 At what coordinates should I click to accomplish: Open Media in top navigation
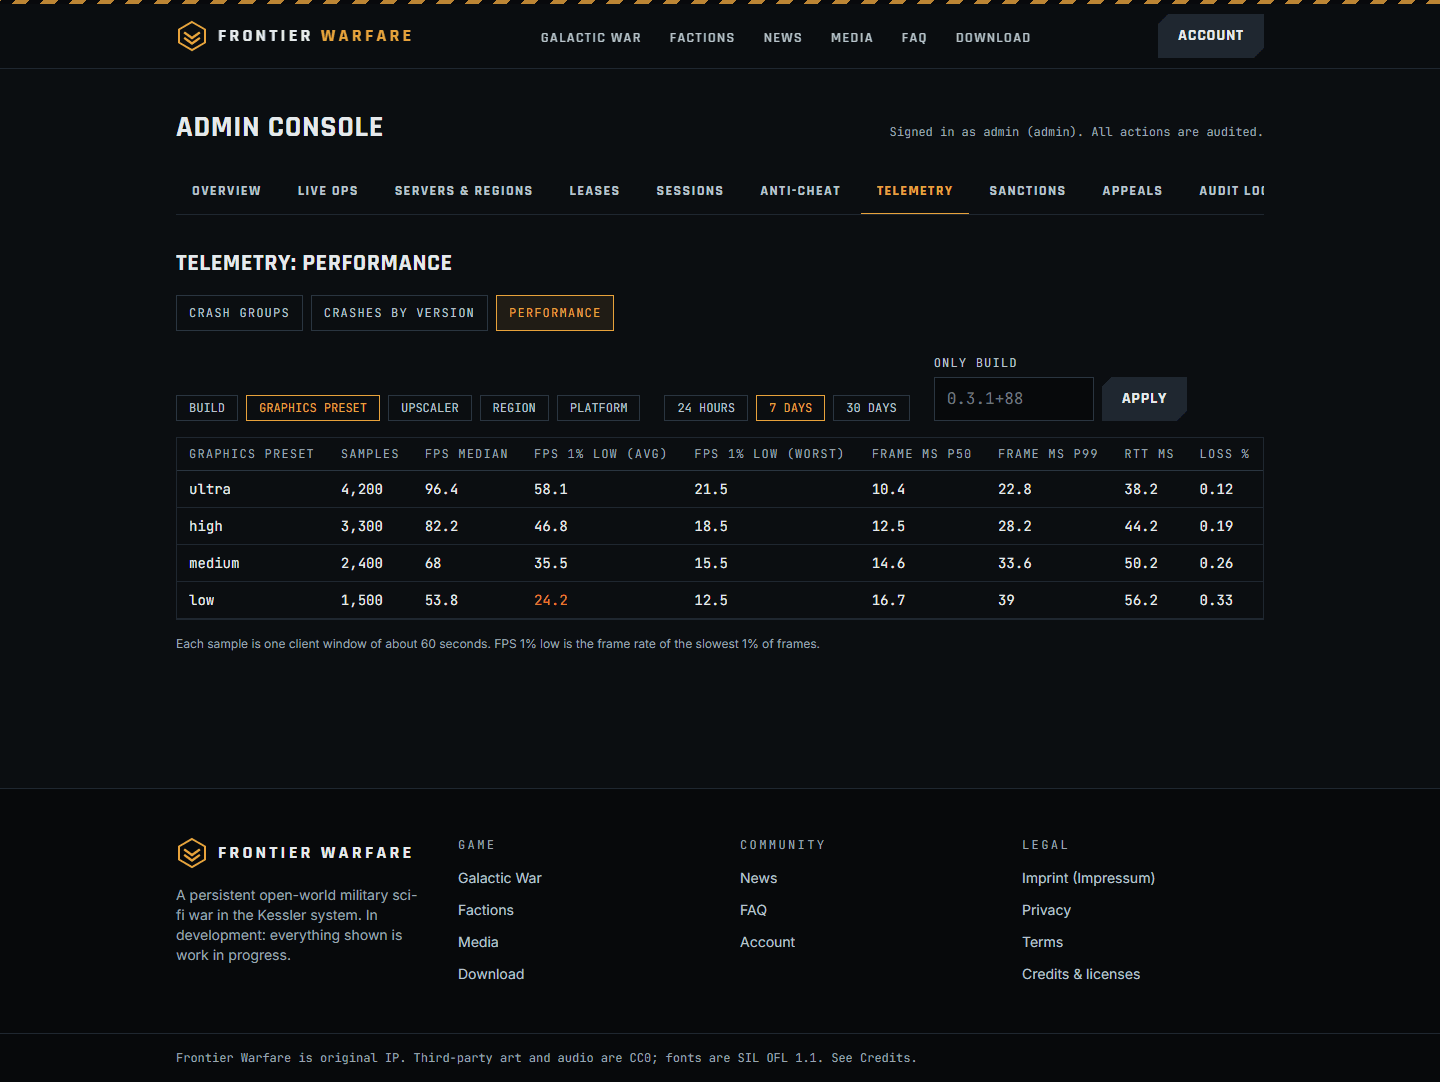click(x=852, y=38)
